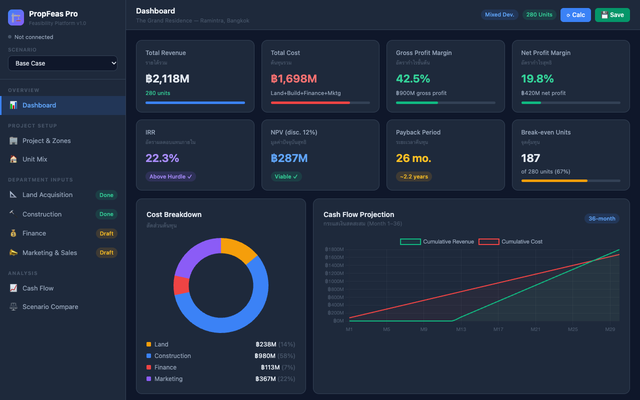Click the green Save button
This screenshot has height=400, width=640.
(612, 15)
